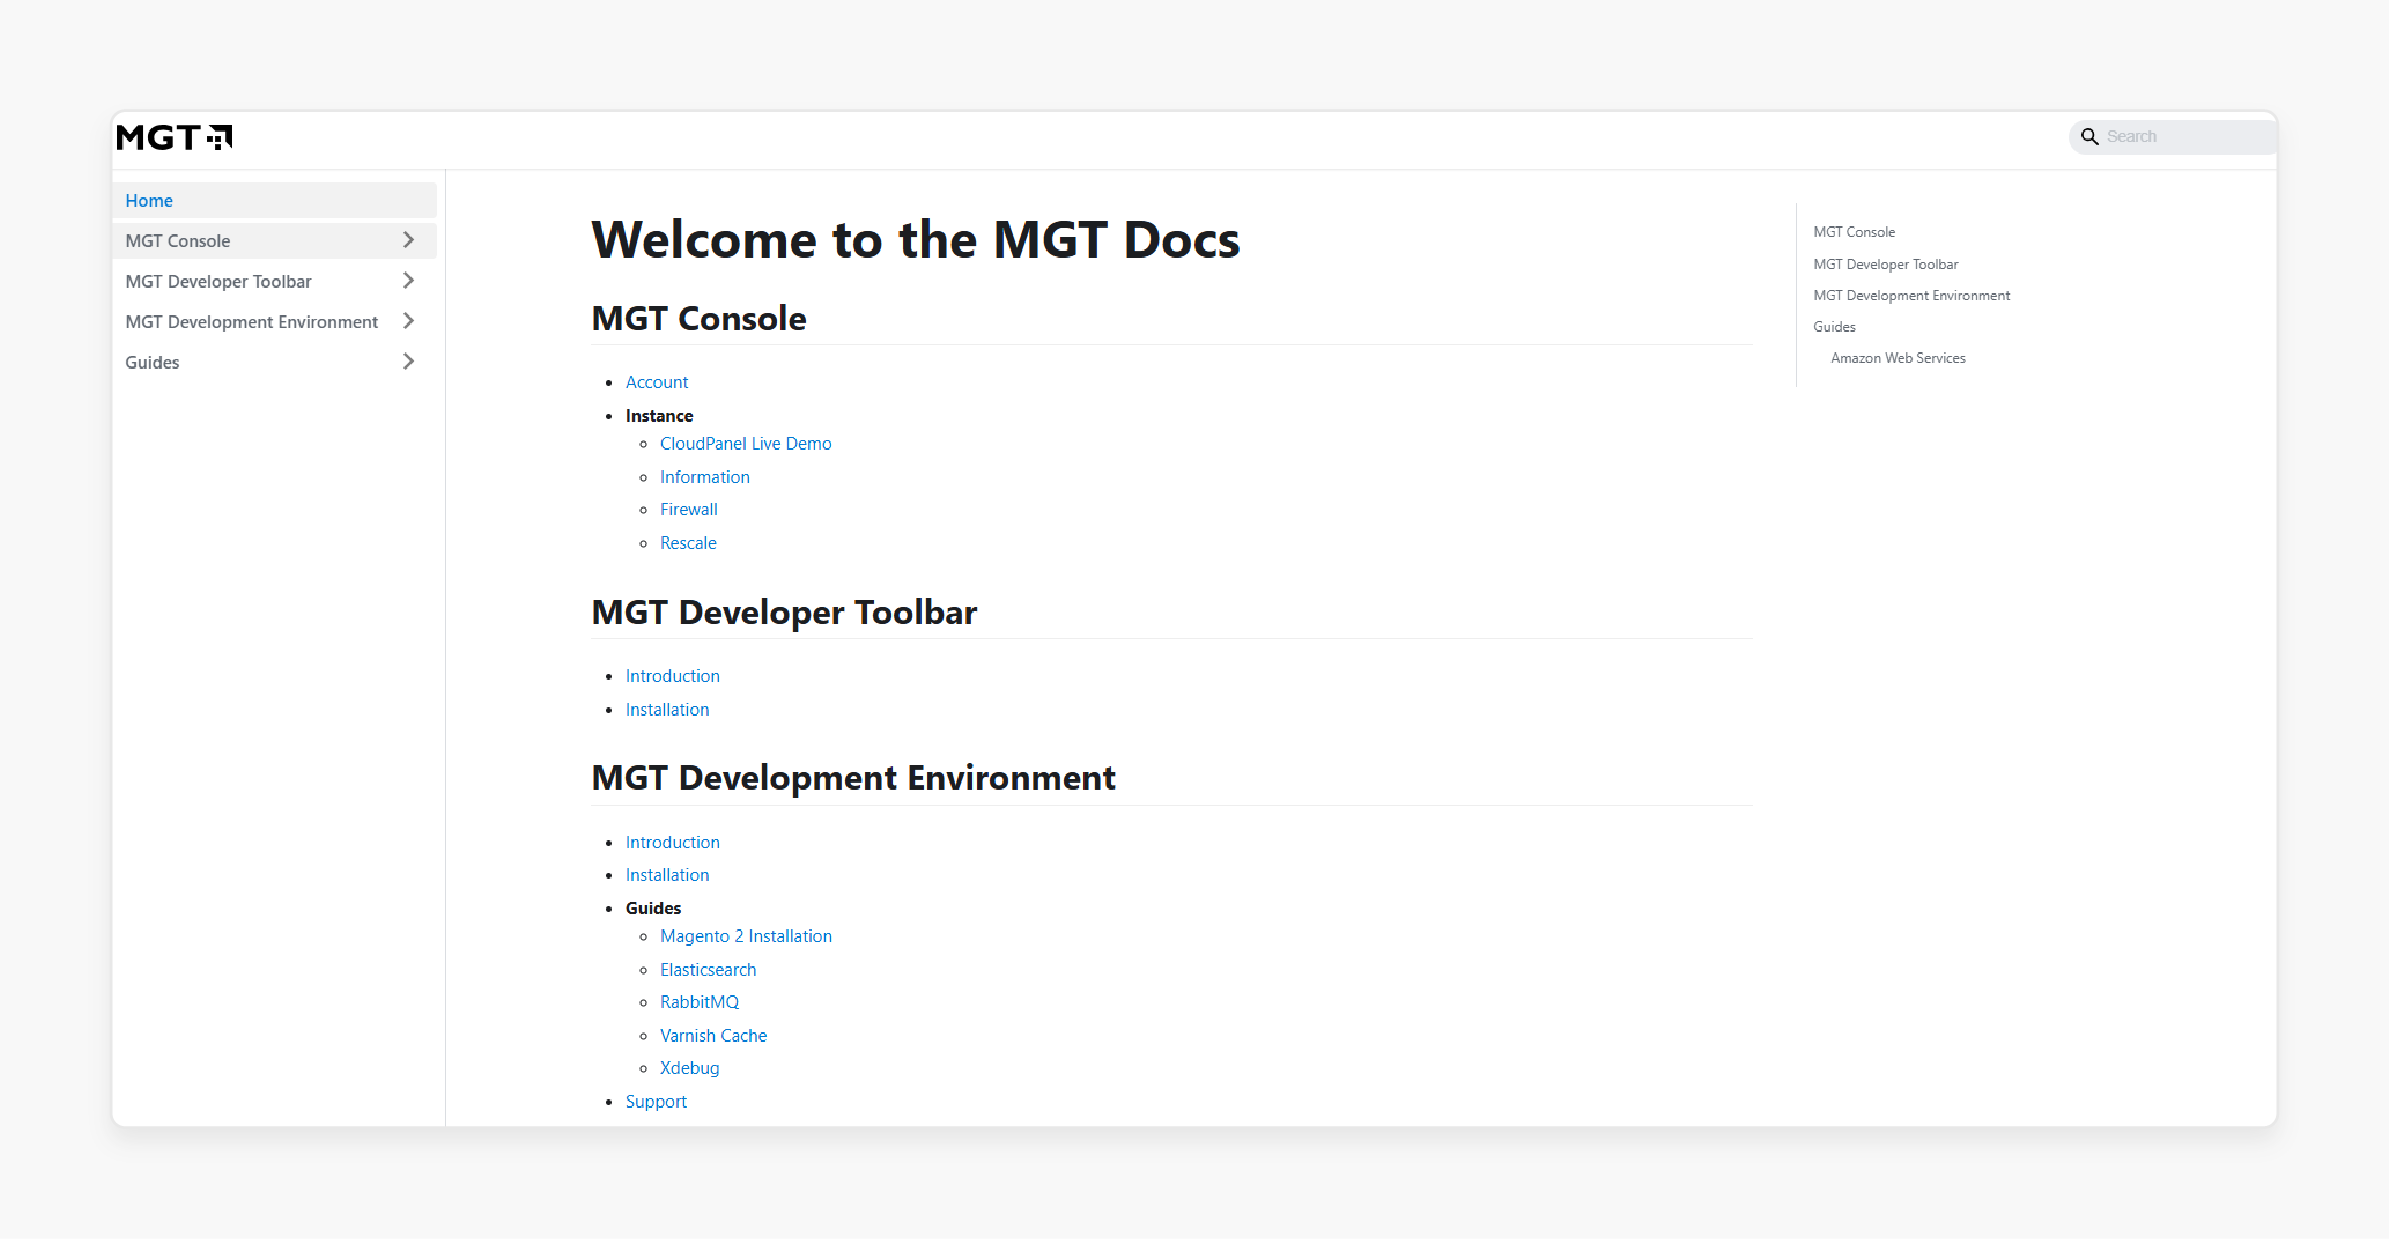Focus the Search input field

click(x=2174, y=137)
